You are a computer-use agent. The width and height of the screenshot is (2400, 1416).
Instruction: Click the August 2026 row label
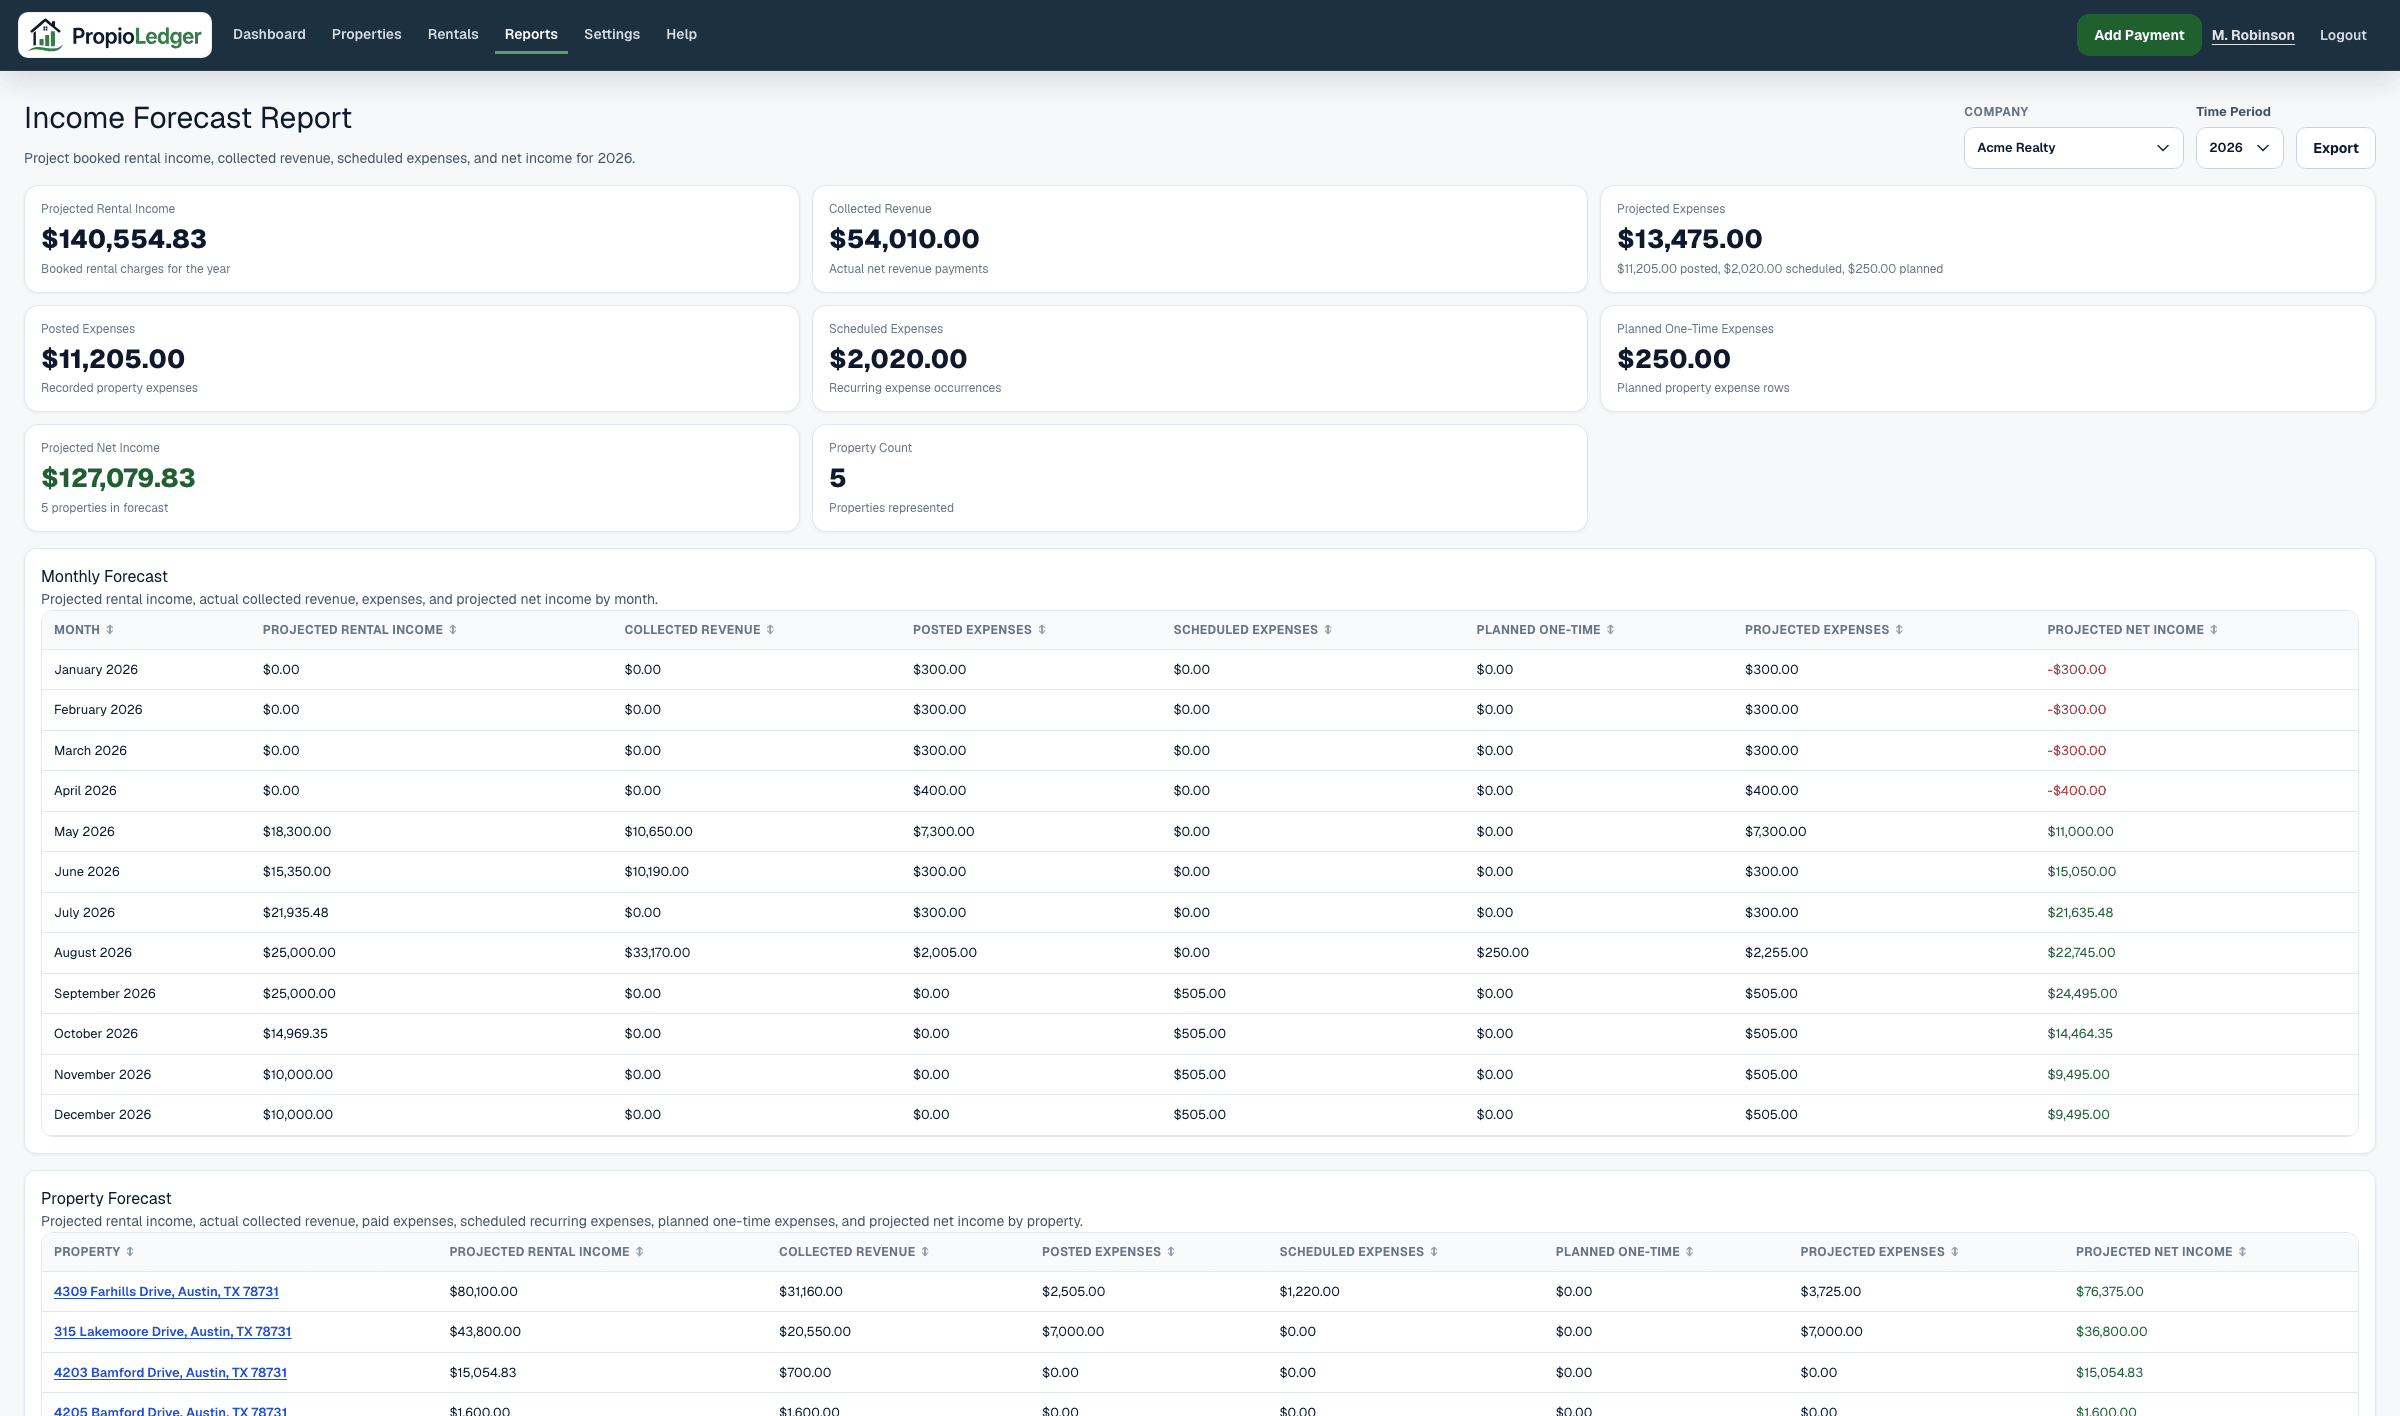pyautogui.click(x=93, y=953)
